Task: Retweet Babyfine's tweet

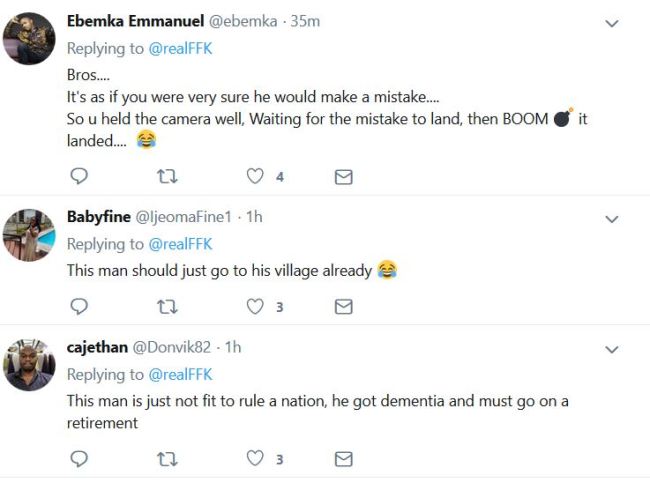Action: coord(167,307)
